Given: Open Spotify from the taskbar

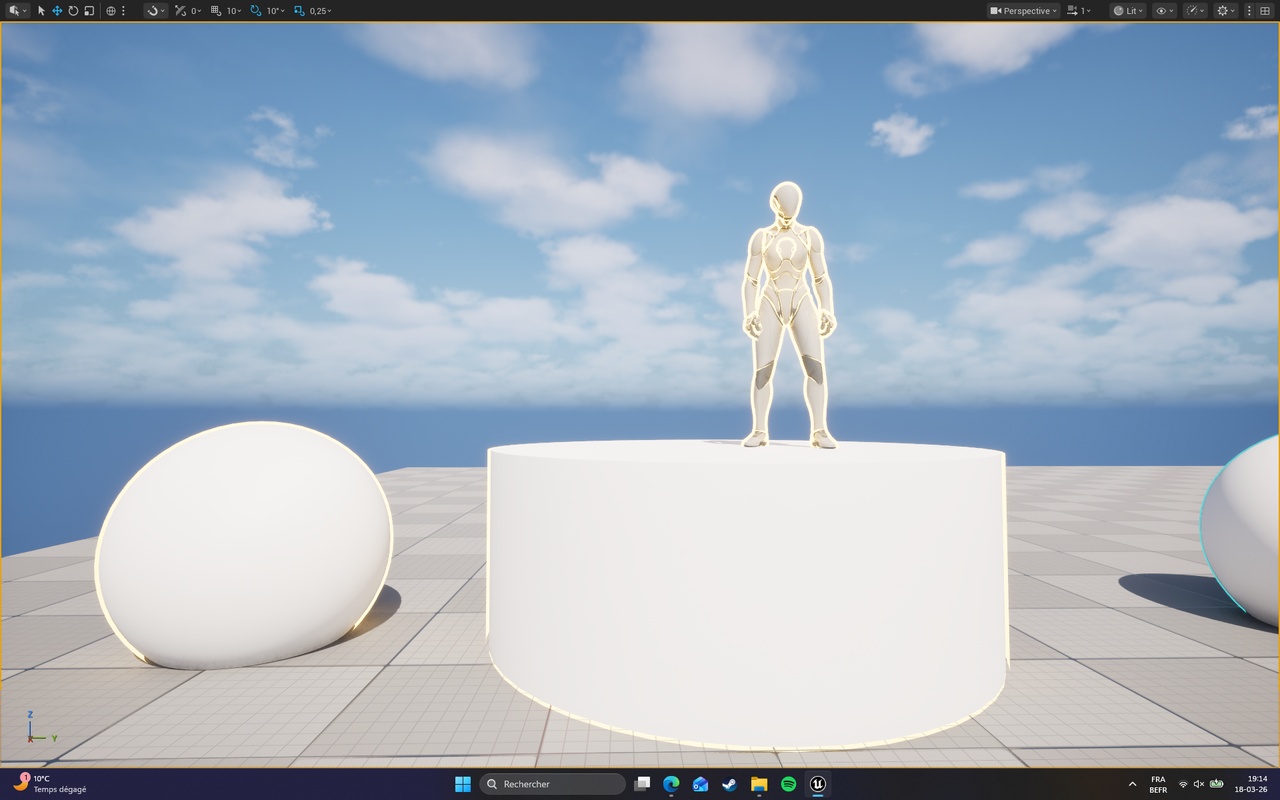Looking at the screenshot, I should (788, 784).
